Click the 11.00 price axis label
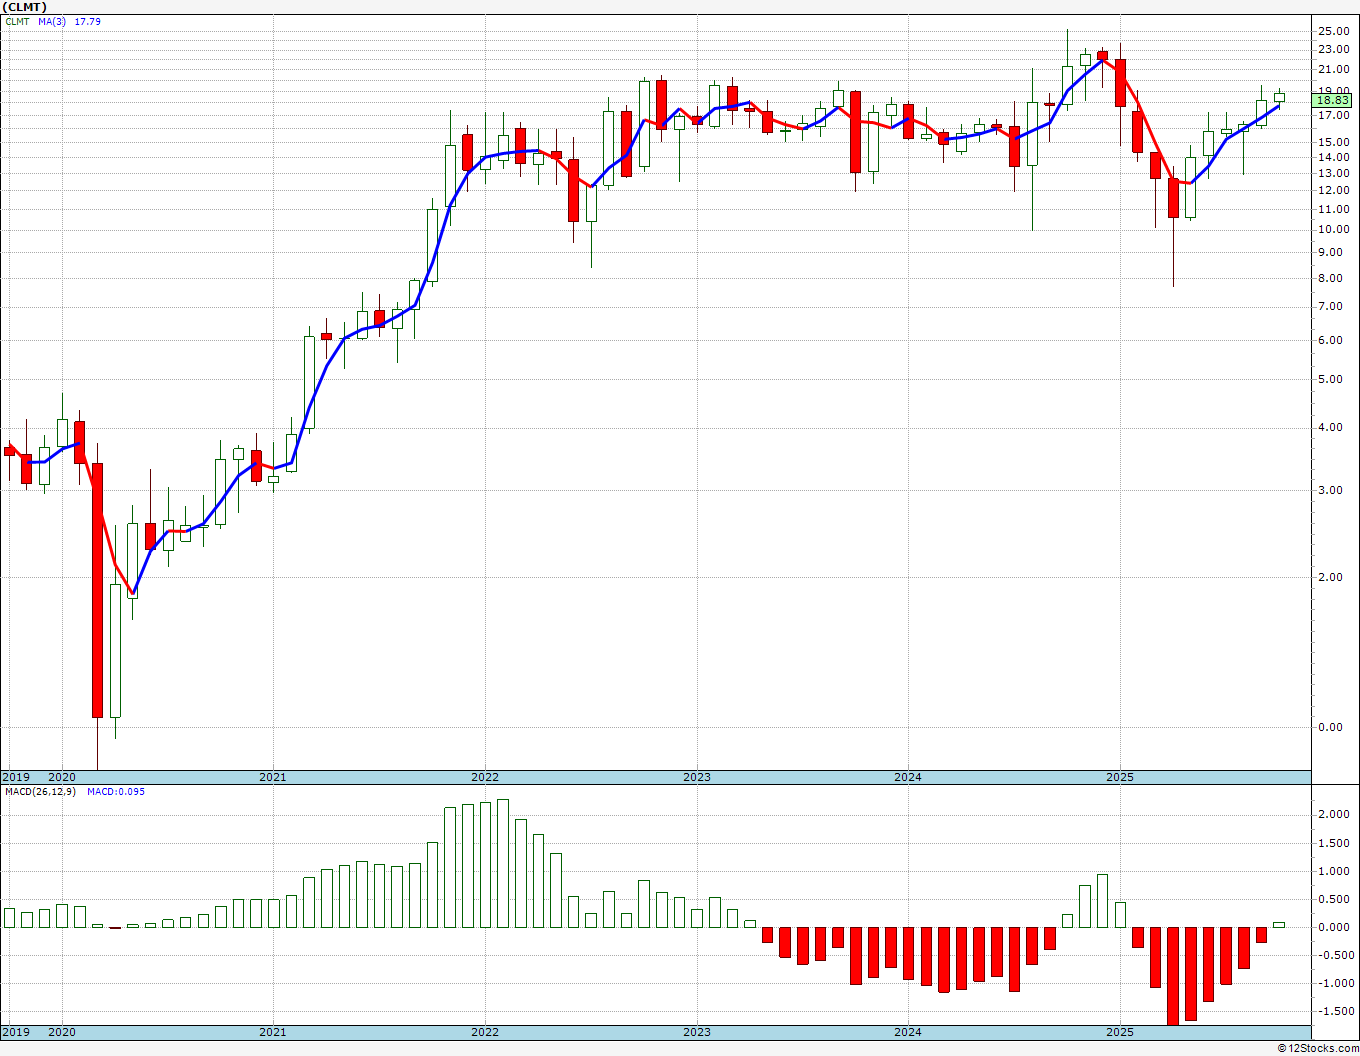 (1334, 209)
